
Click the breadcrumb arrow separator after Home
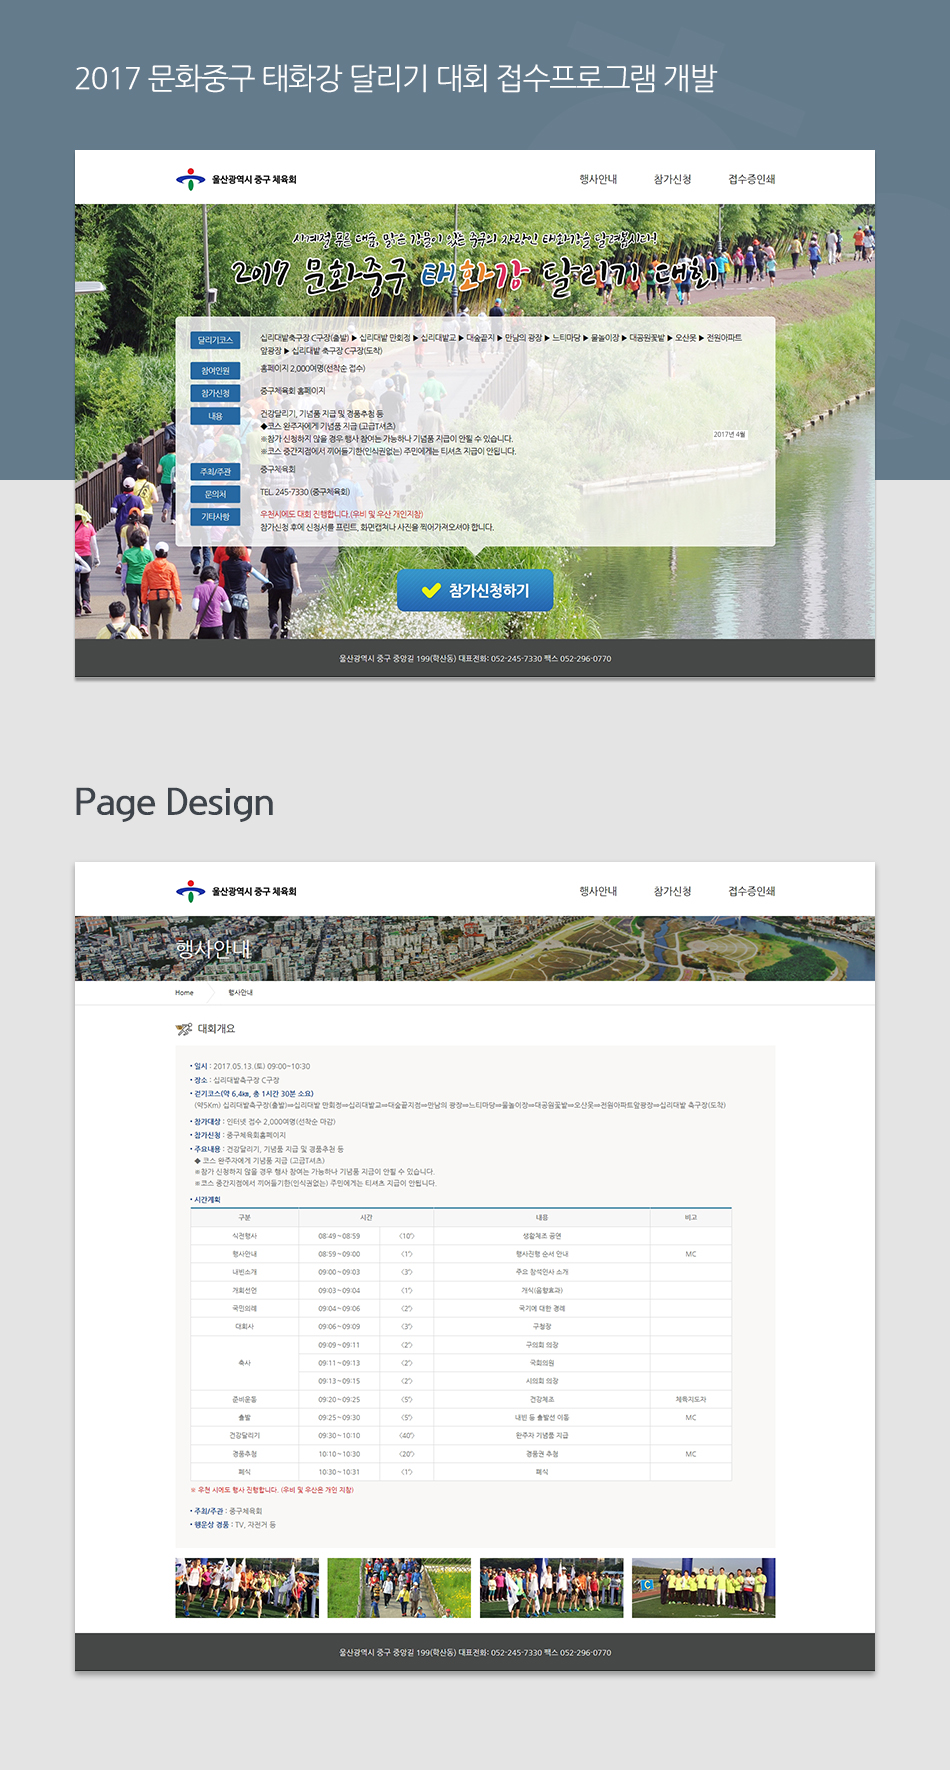pyautogui.click(x=211, y=993)
